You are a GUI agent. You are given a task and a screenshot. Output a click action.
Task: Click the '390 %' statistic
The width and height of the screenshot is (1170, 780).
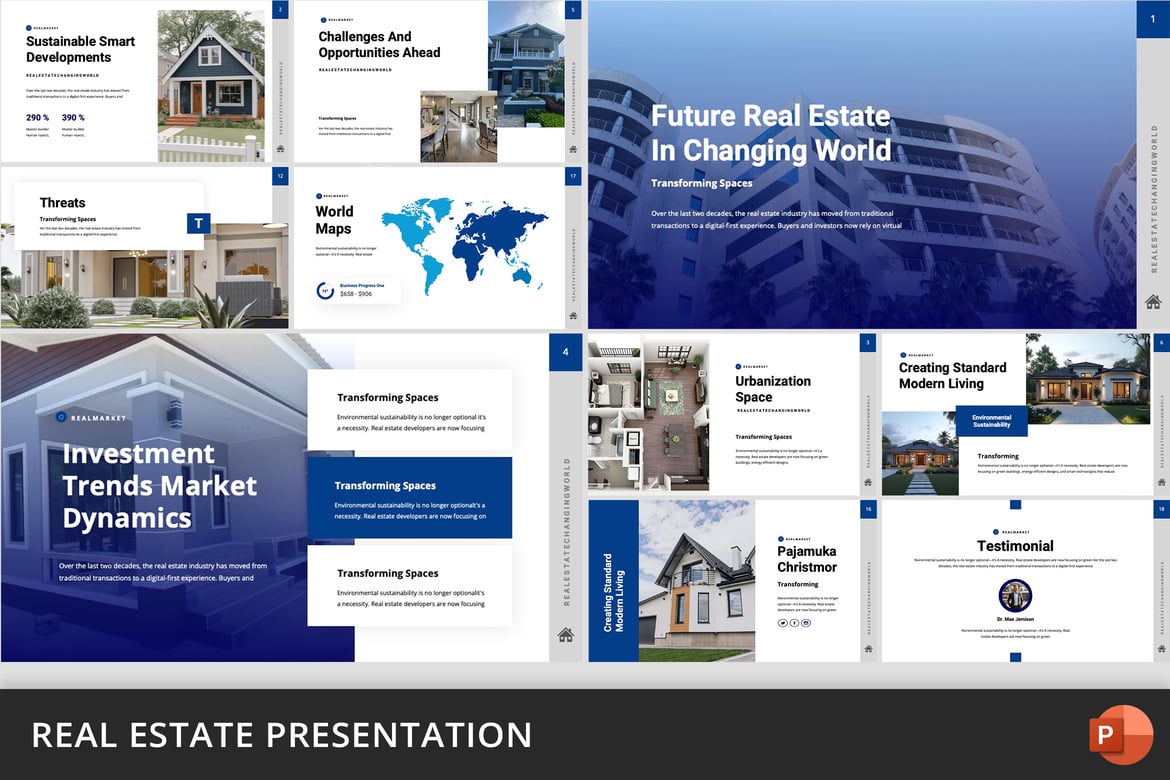coord(73,117)
